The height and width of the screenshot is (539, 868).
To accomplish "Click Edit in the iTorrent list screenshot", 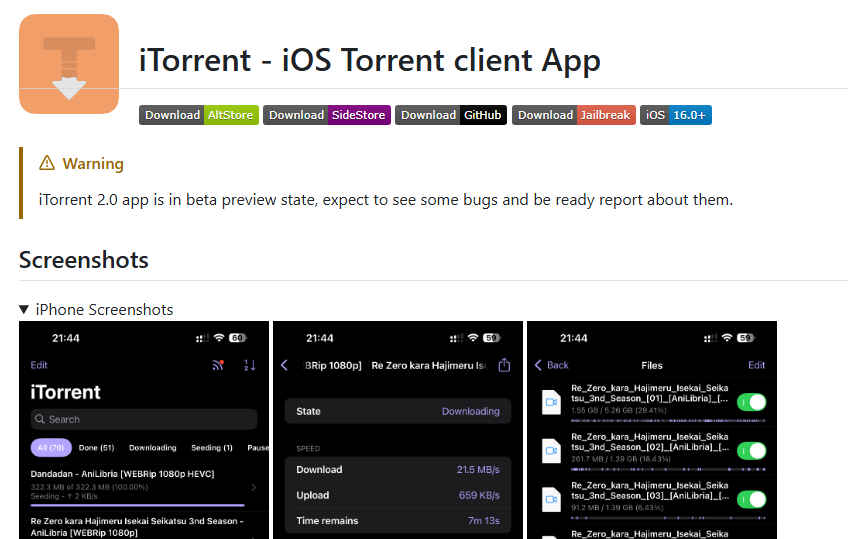I will pyautogui.click(x=39, y=365).
